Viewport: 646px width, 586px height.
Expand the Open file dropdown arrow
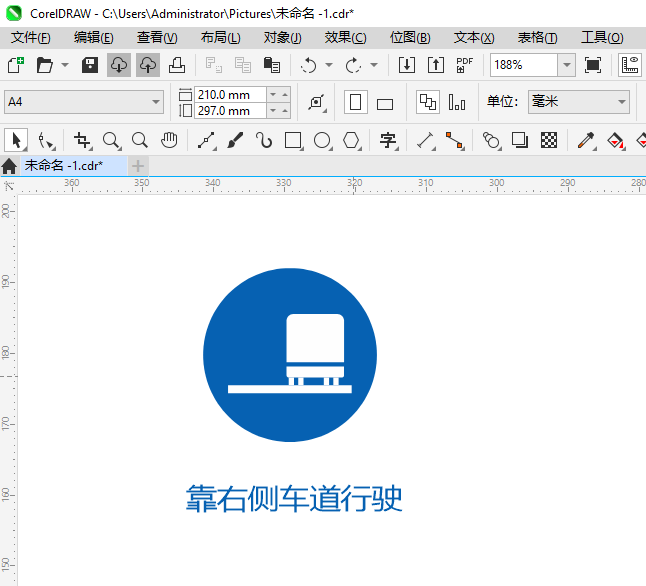65,65
